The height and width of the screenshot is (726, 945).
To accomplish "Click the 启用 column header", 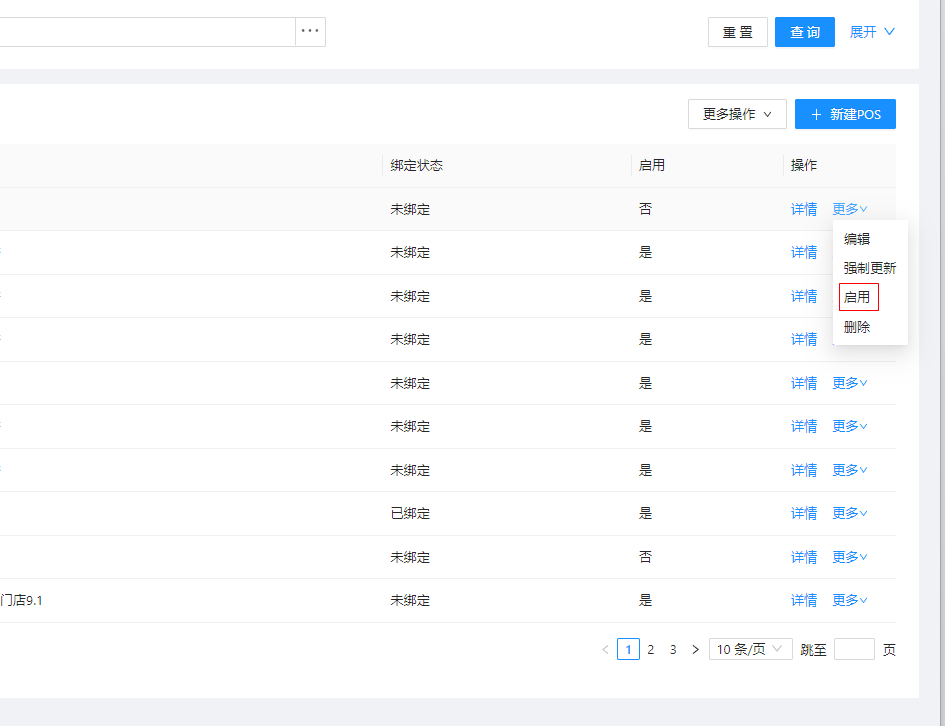I will click(651, 165).
